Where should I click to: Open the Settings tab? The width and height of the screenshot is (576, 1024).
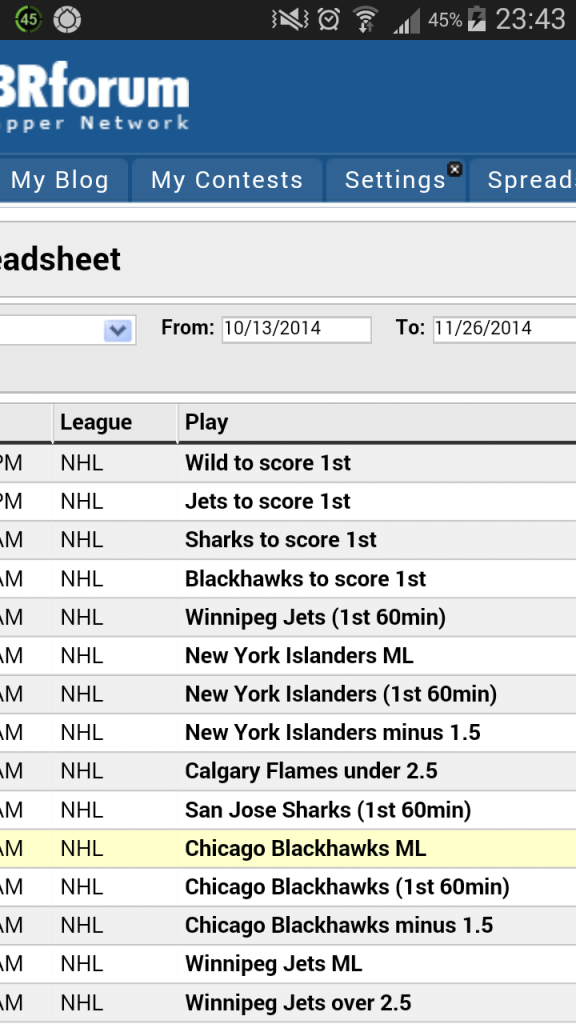tap(396, 180)
